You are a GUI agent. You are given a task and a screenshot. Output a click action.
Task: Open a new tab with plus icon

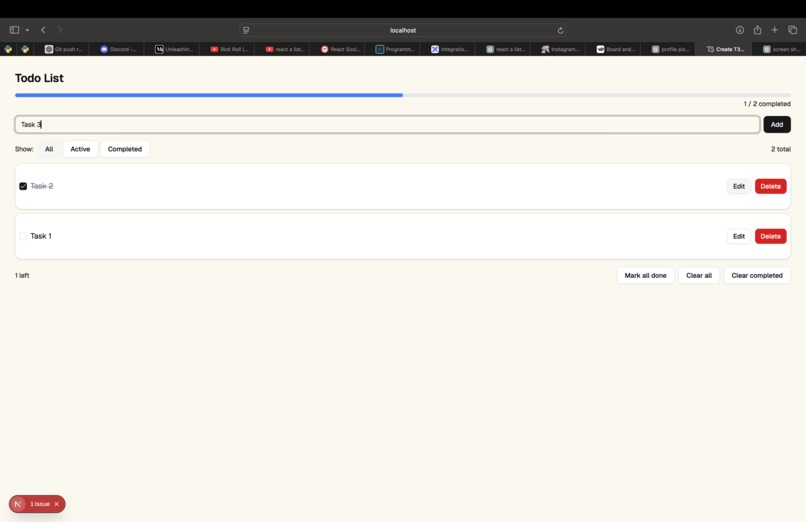pyautogui.click(x=775, y=30)
